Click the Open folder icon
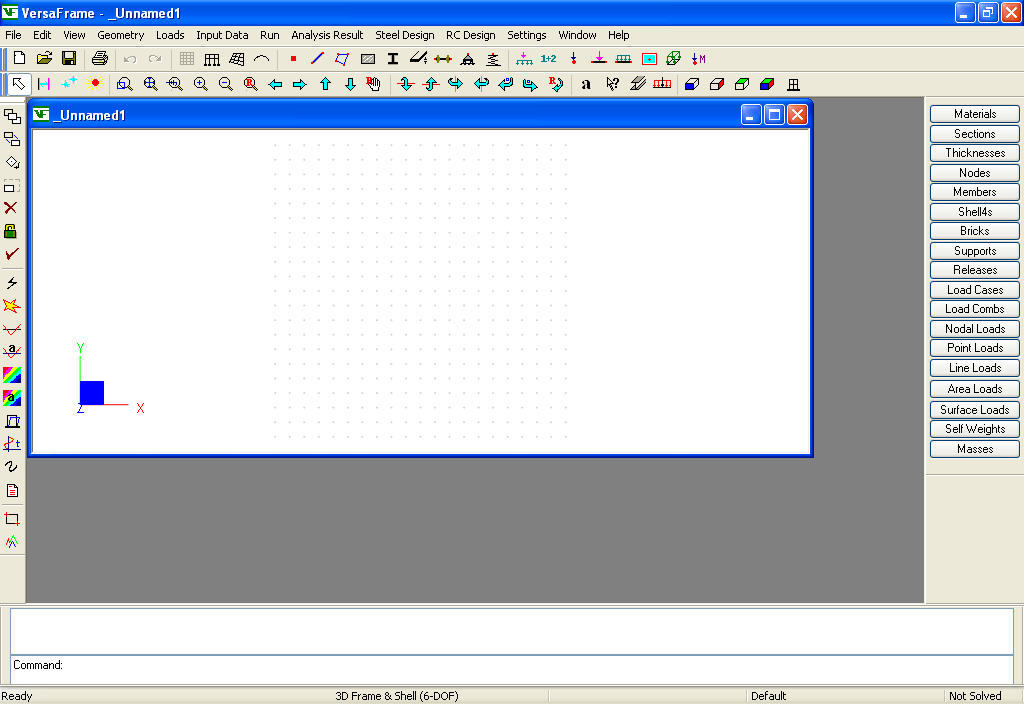Image resolution: width=1024 pixels, height=704 pixels. pos(44,59)
